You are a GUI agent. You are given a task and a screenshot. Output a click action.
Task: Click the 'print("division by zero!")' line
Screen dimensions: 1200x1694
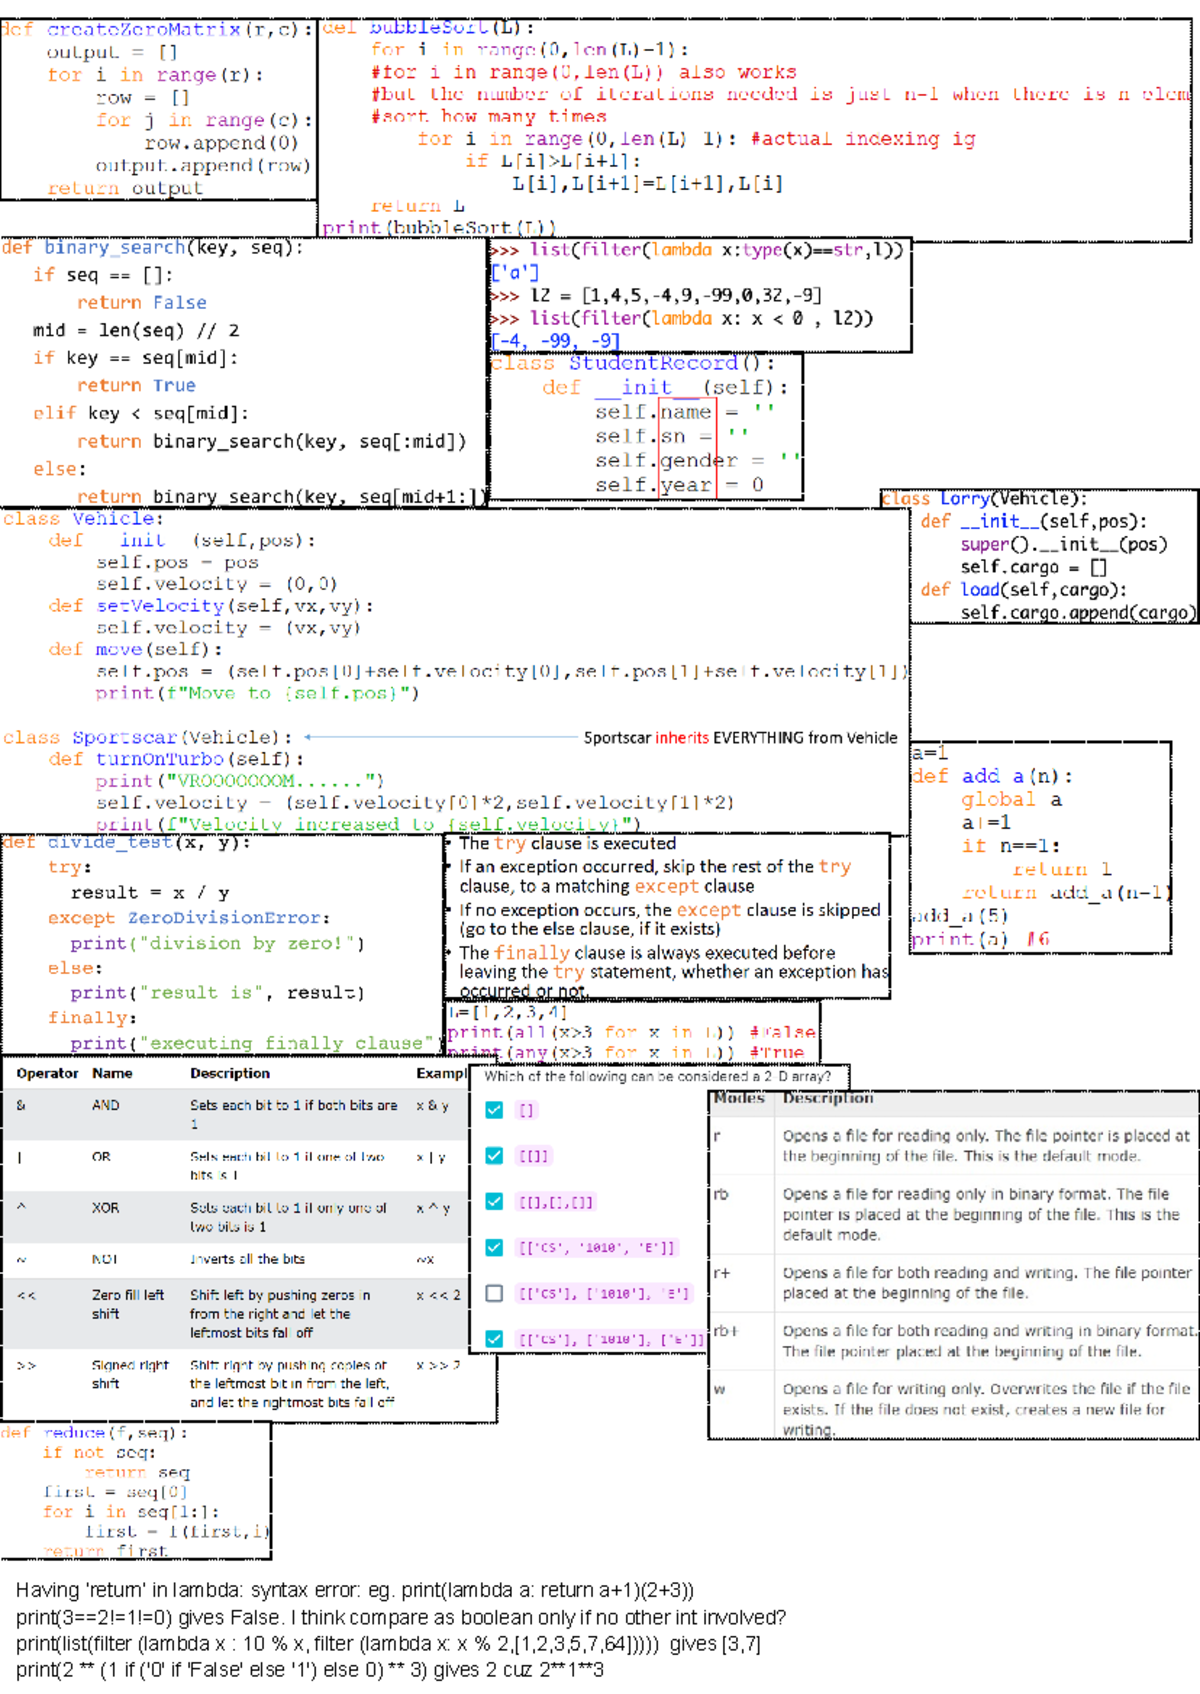coord(217,943)
